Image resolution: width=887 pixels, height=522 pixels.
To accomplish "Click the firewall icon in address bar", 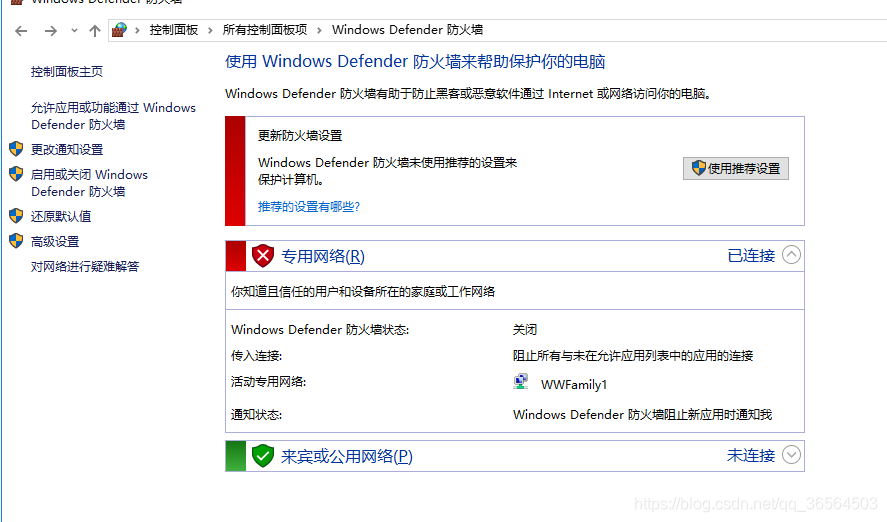I will click(119, 30).
